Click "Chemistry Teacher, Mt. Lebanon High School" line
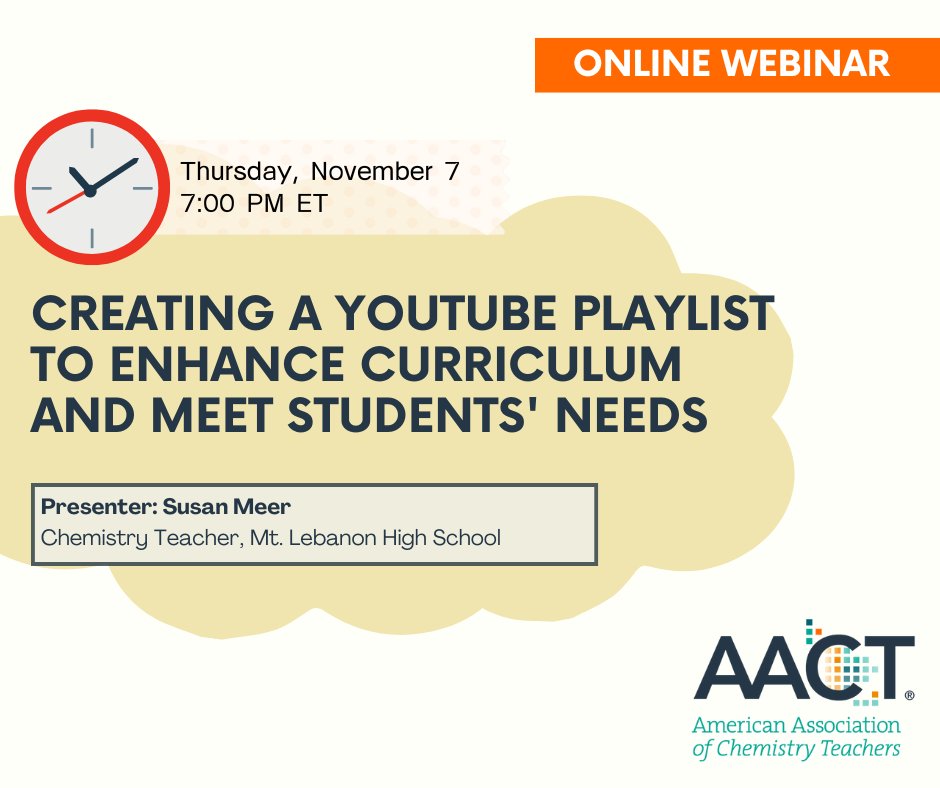 [271, 538]
